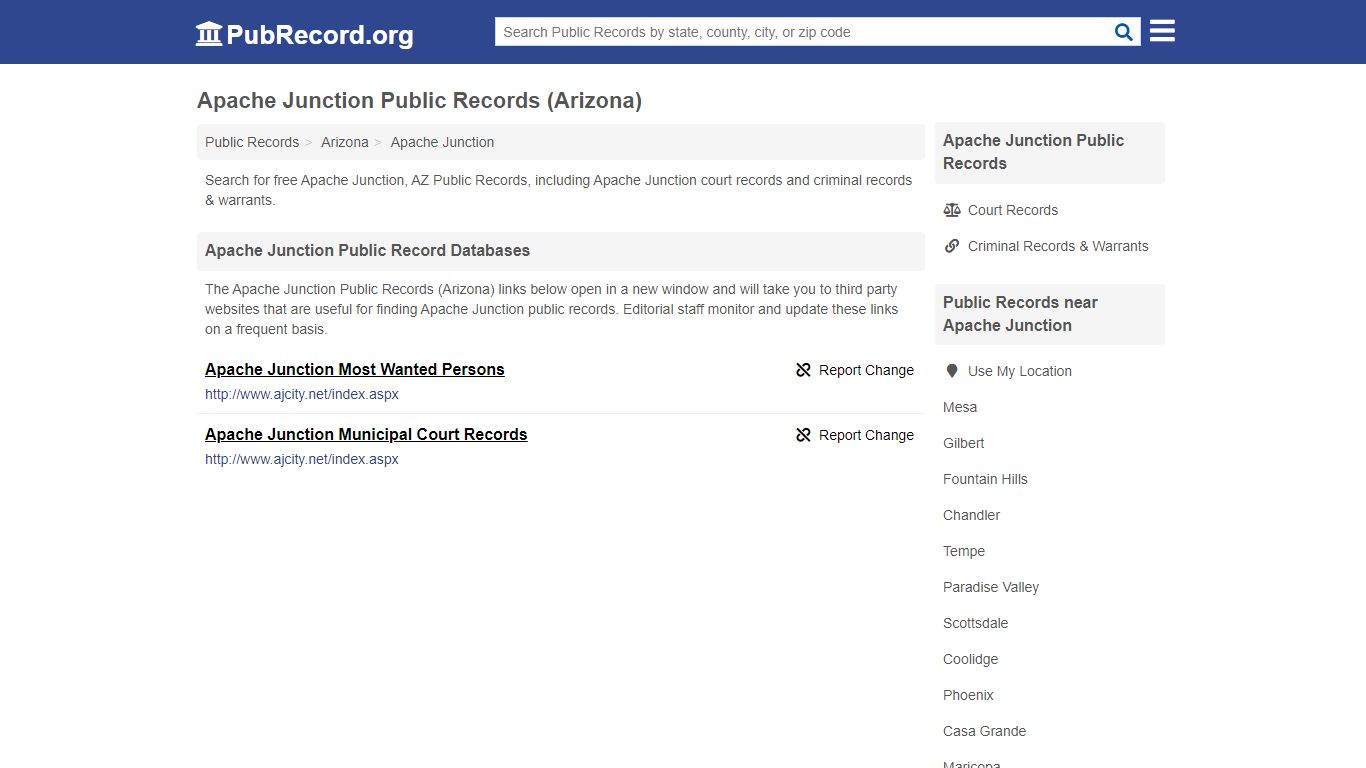
Task: Select Apache Junction breadcrumb
Action: click(x=442, y=142)
